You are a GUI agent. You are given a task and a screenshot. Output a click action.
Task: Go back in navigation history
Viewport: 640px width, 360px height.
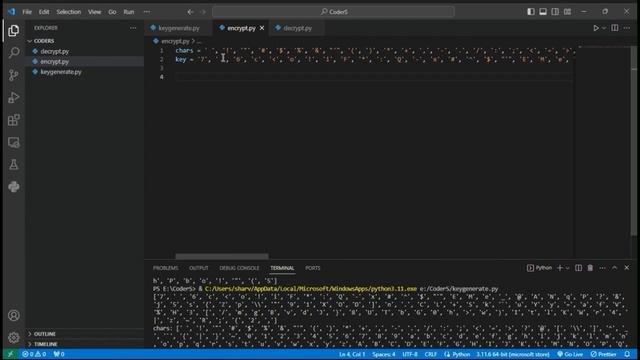click(190, 12)
